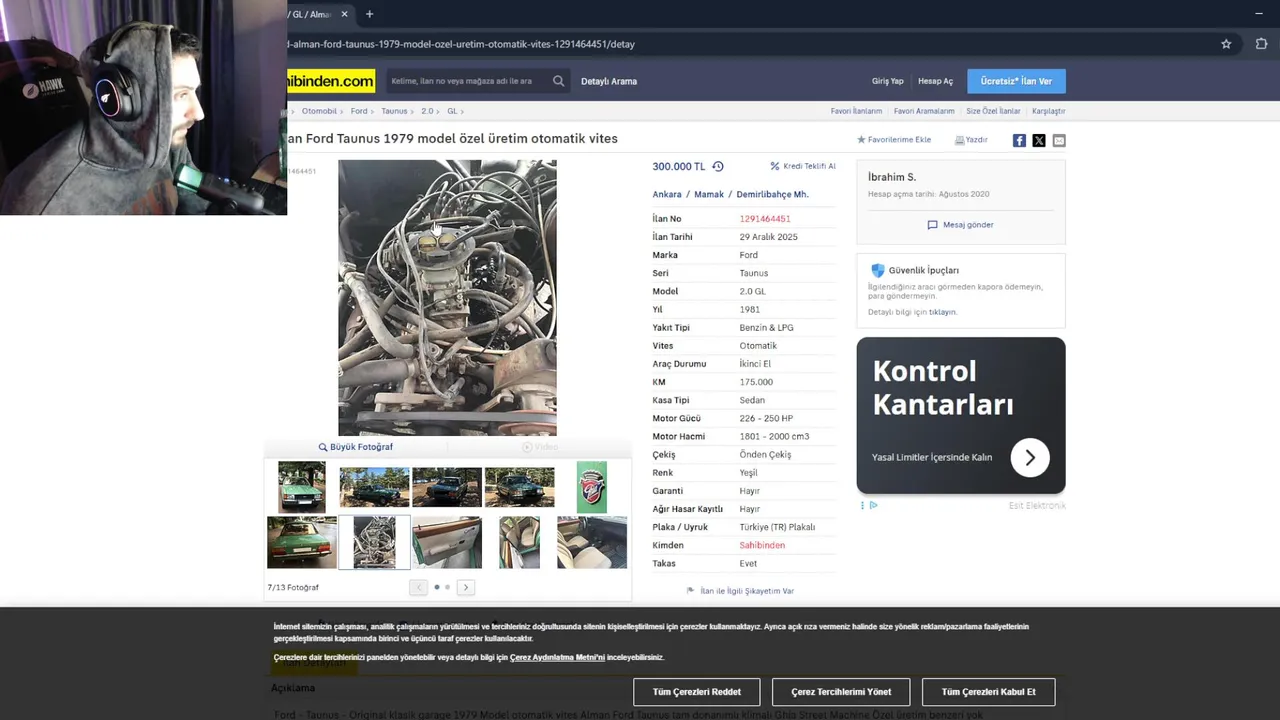Open Detaylı Arama
This screenshot has width=1280, height=720.
point(609,81)
